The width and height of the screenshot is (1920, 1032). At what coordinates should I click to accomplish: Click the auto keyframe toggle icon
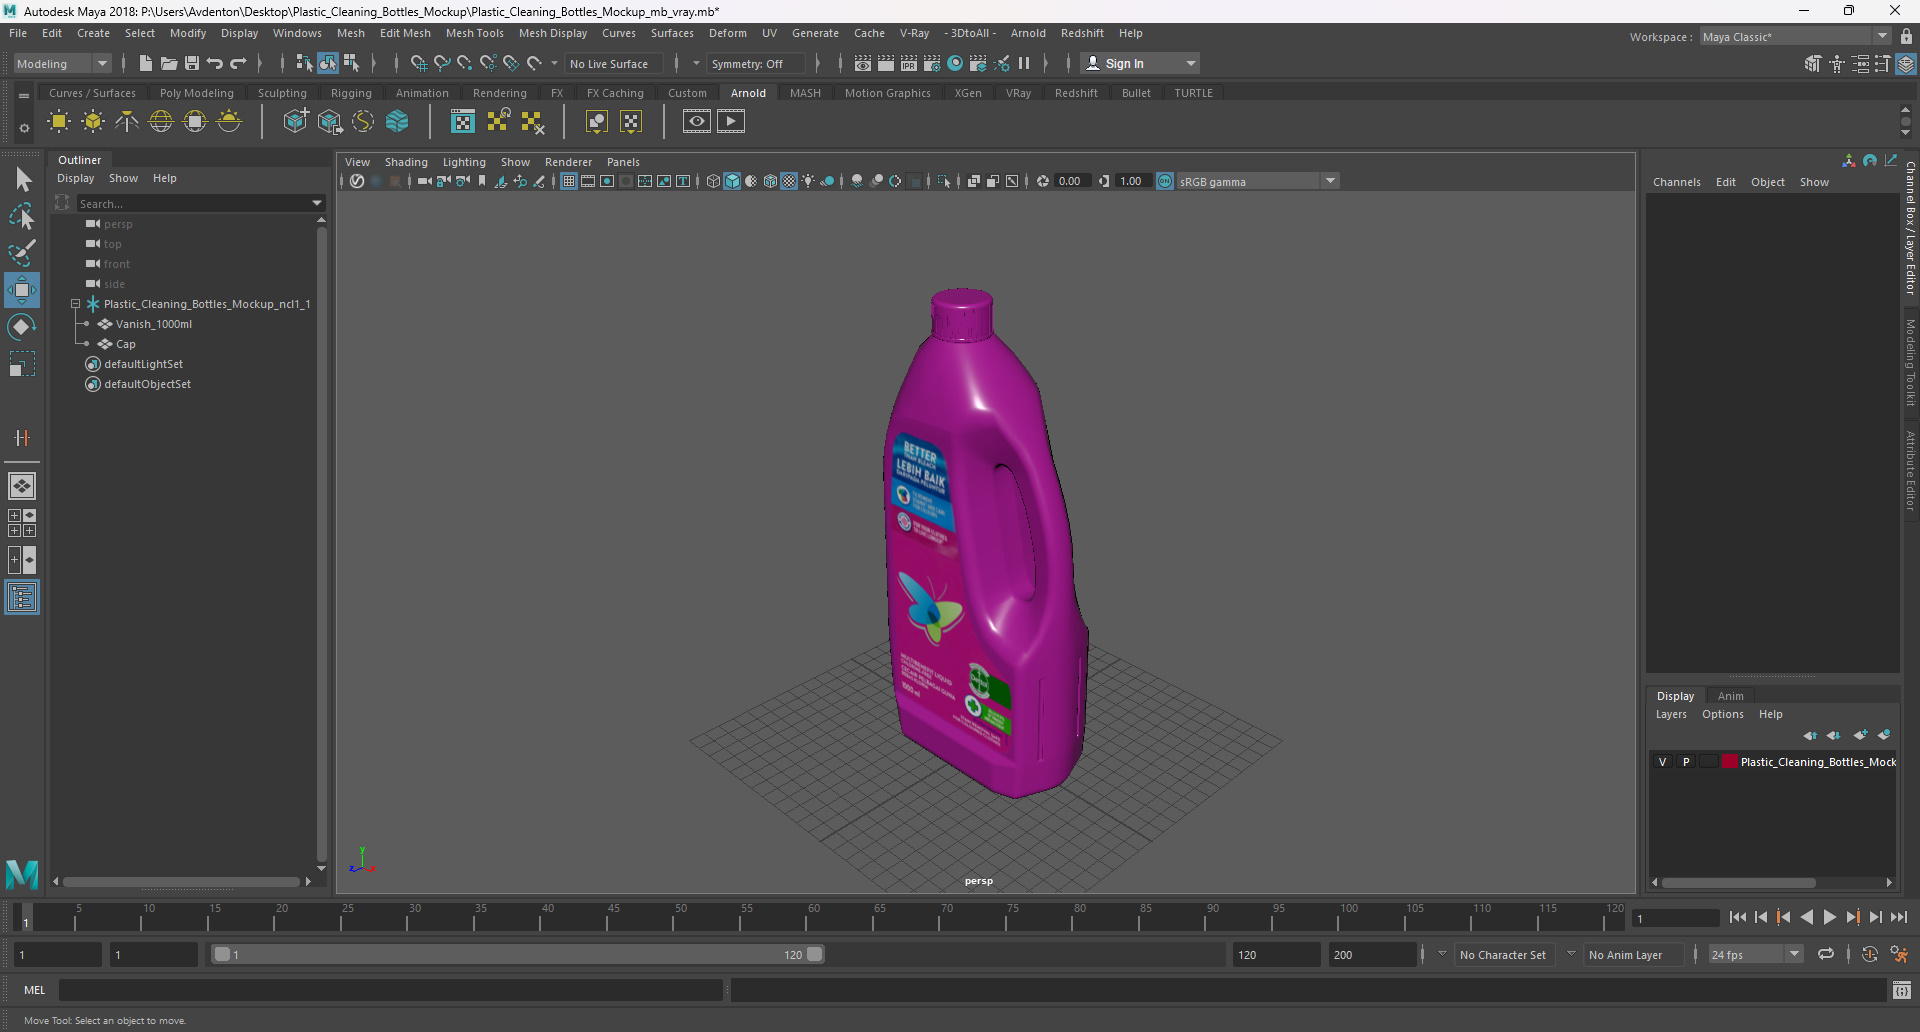1870,954
